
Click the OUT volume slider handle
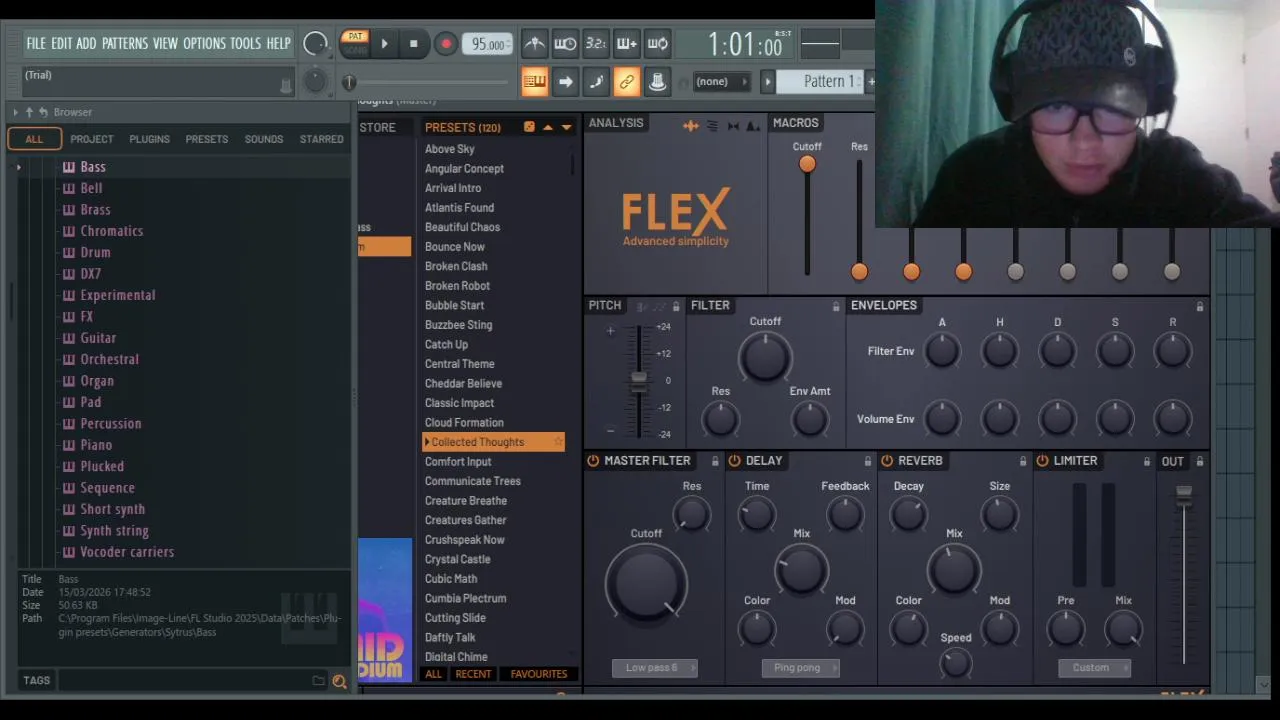tap(1184, 494)
